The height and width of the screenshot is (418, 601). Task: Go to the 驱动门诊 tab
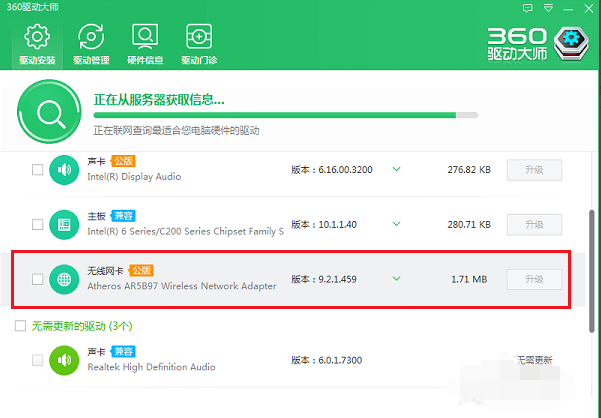199,44
